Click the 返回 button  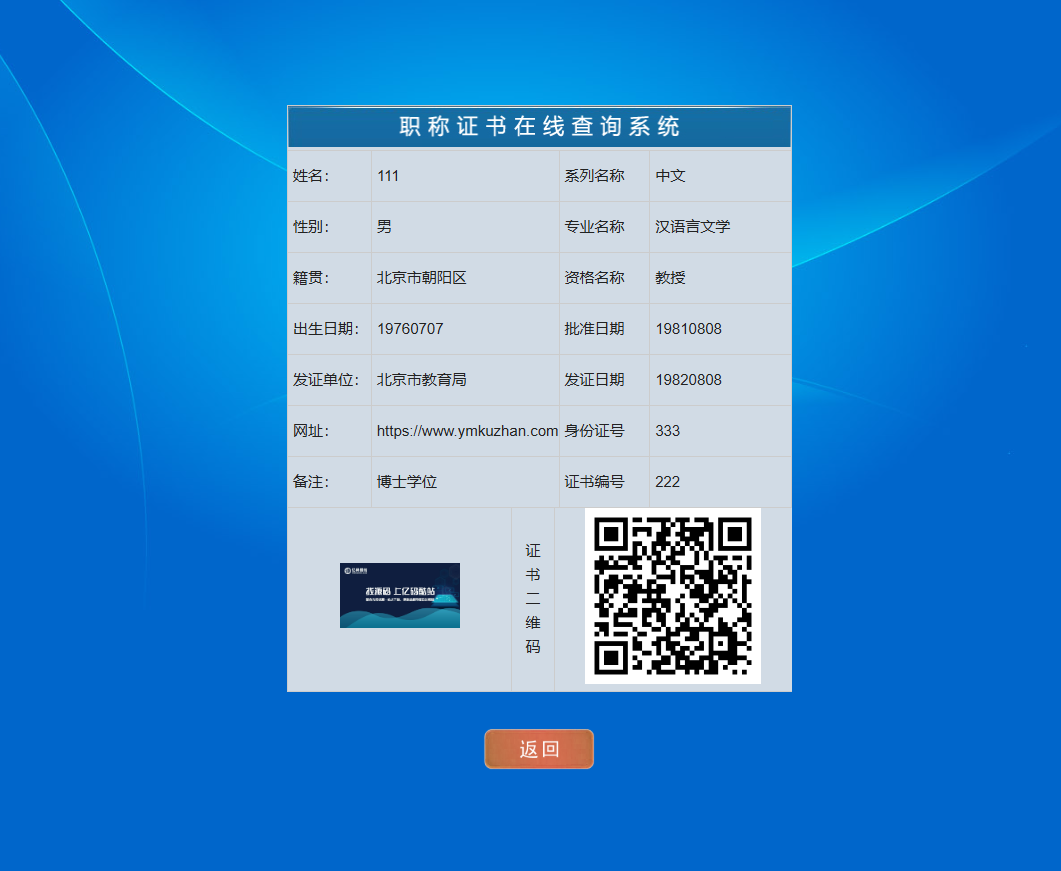[538, 748]
